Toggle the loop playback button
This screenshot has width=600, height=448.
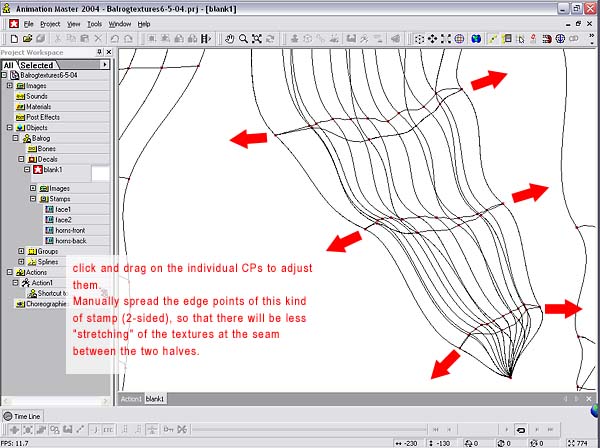click(x=520, y=429)
